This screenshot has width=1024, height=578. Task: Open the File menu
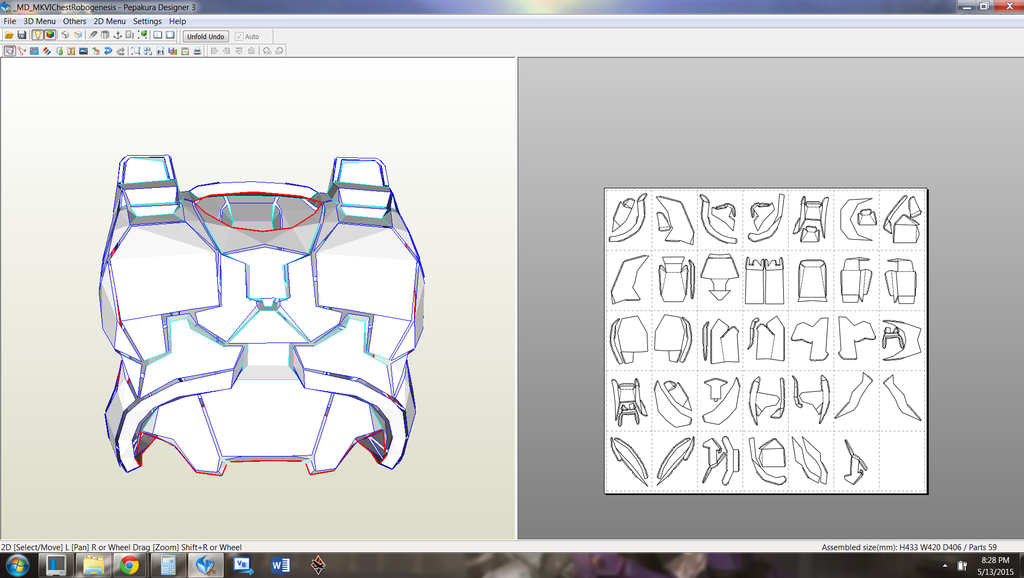point(10,21)
